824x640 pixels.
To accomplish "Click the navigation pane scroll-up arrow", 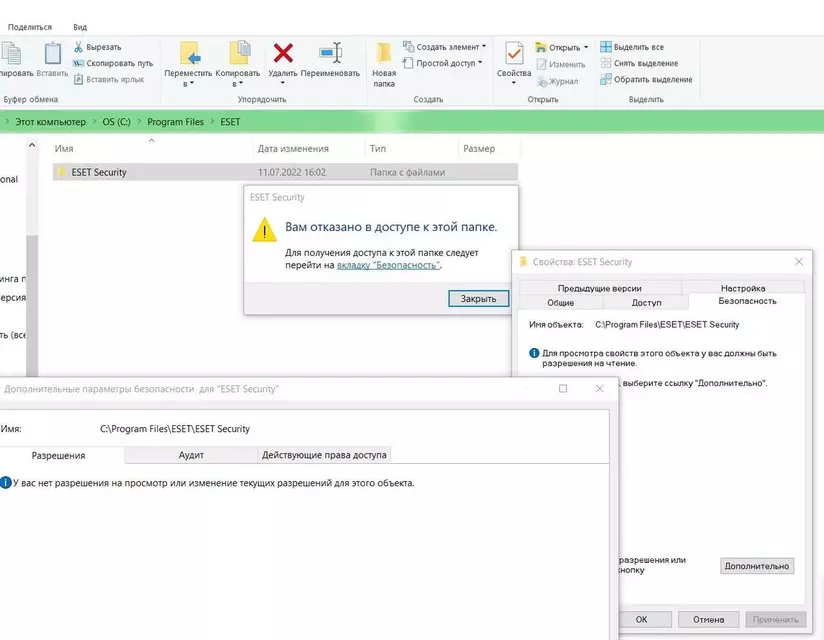I will pos(32,145).
